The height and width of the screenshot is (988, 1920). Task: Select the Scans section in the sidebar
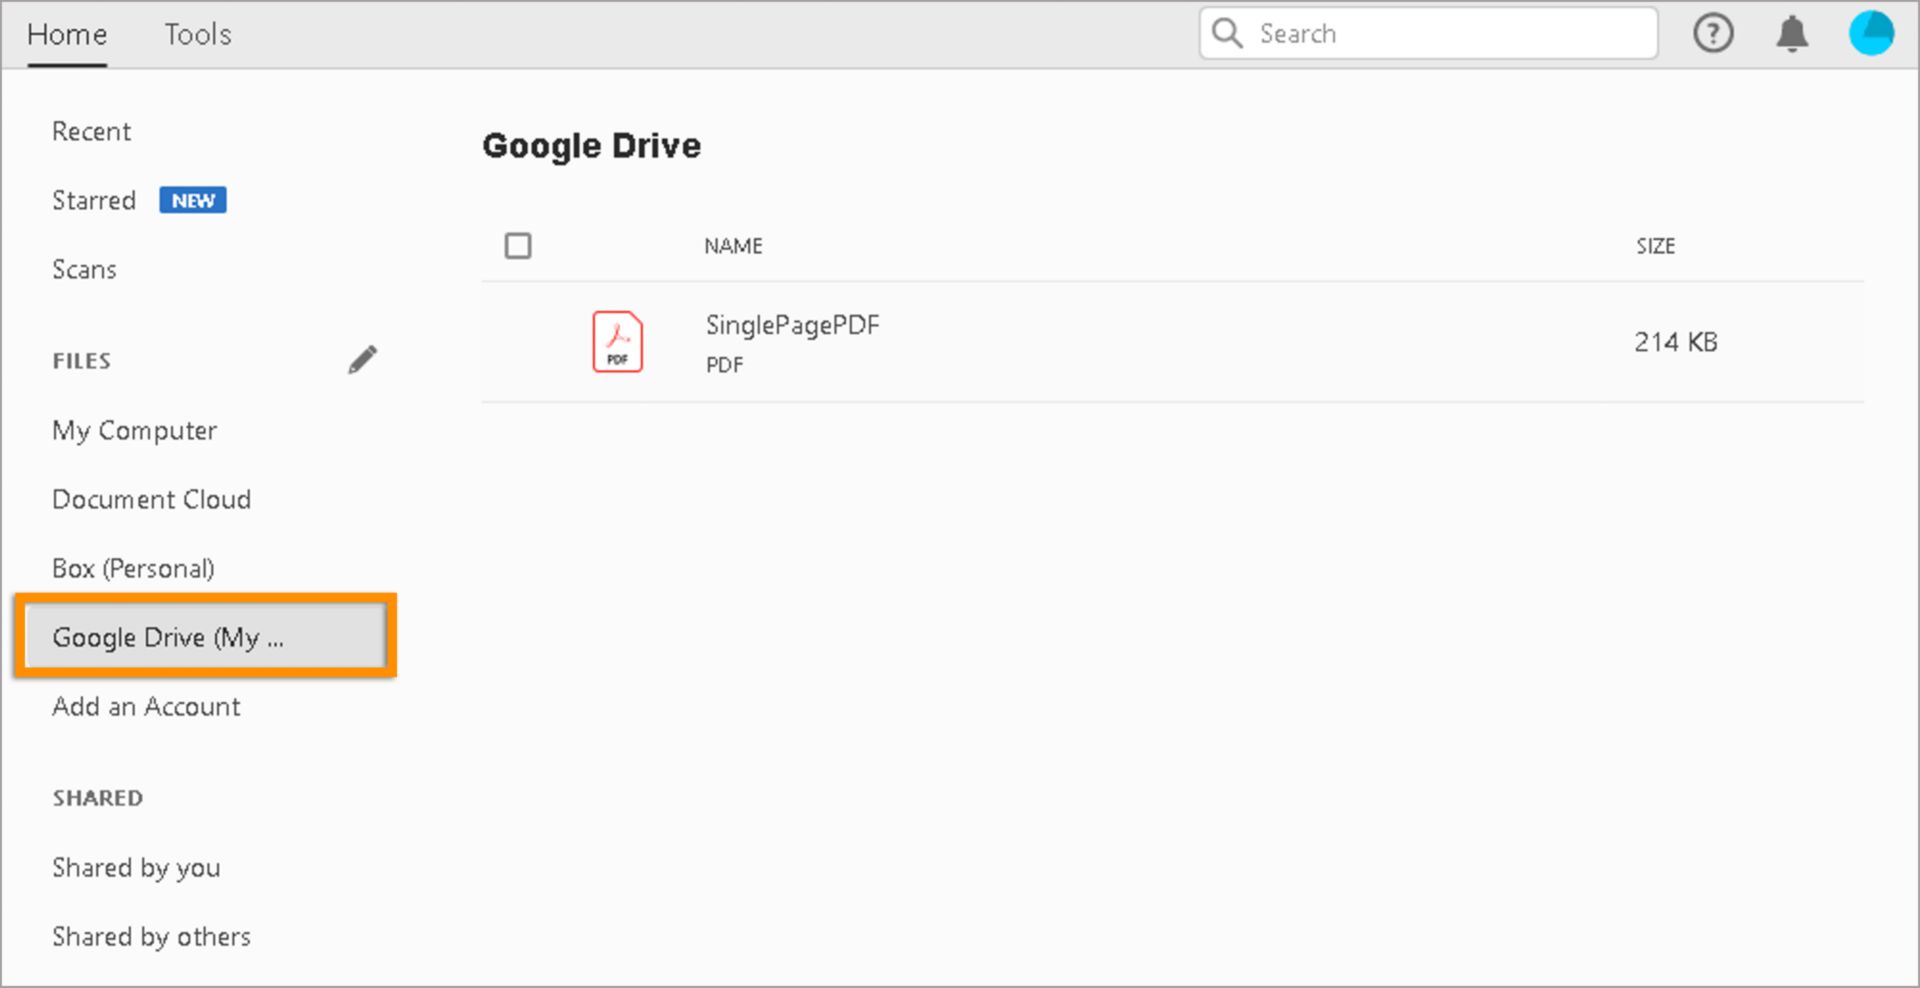pos(84,269)
